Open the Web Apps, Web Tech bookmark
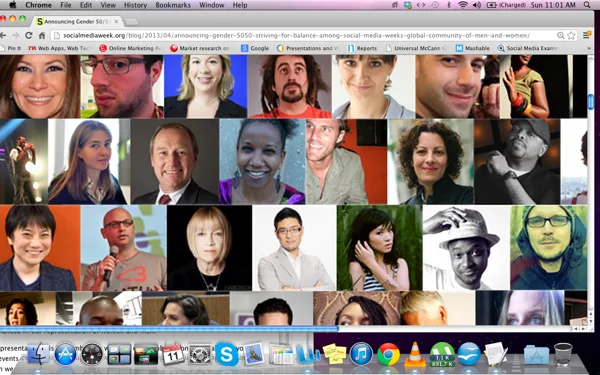The height and width of the screenshot is (375, 600). pos(60,48)
